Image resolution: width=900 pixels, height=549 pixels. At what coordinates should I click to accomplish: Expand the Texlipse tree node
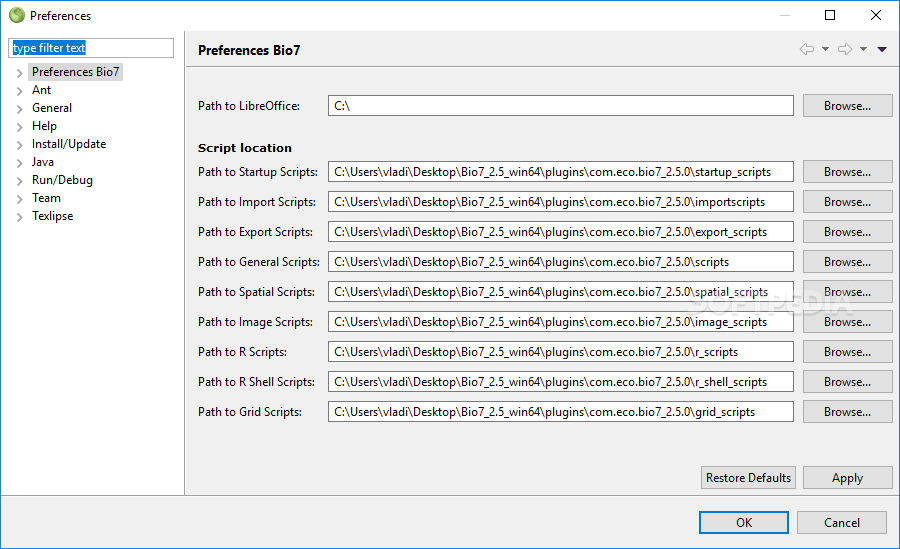coord(20,216)
